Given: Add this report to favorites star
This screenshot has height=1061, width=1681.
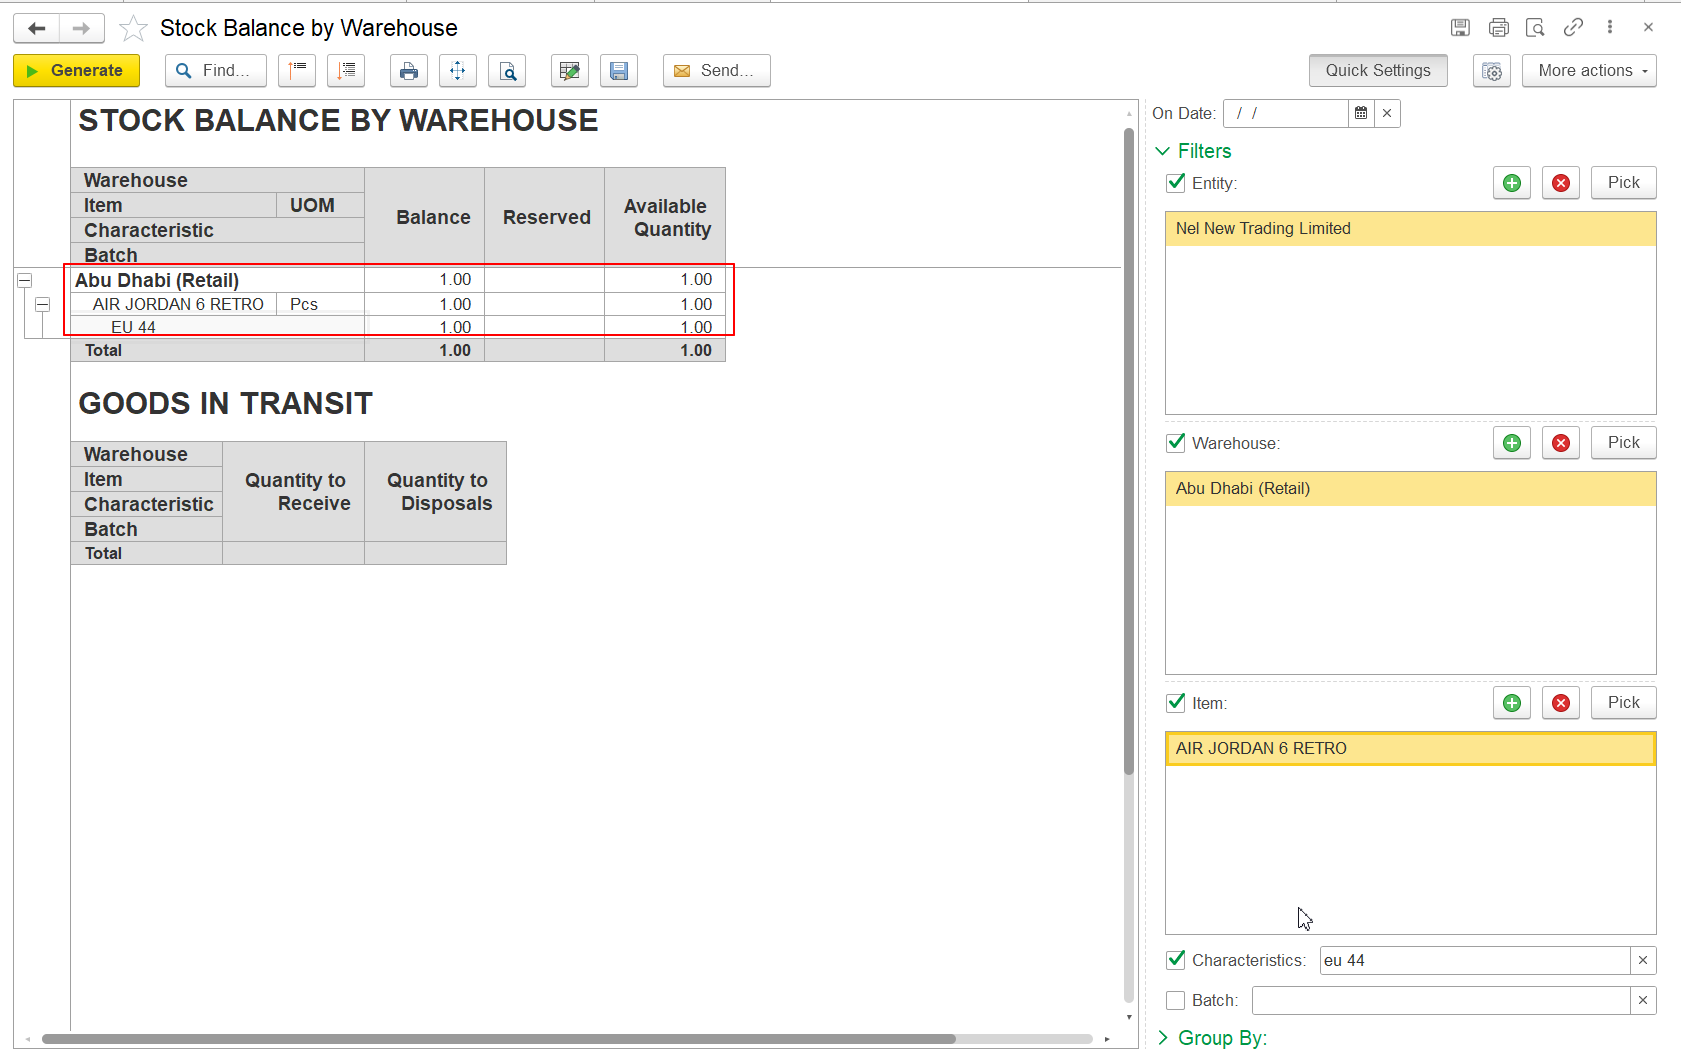Looking at the screenshot, I should (133, 29).
